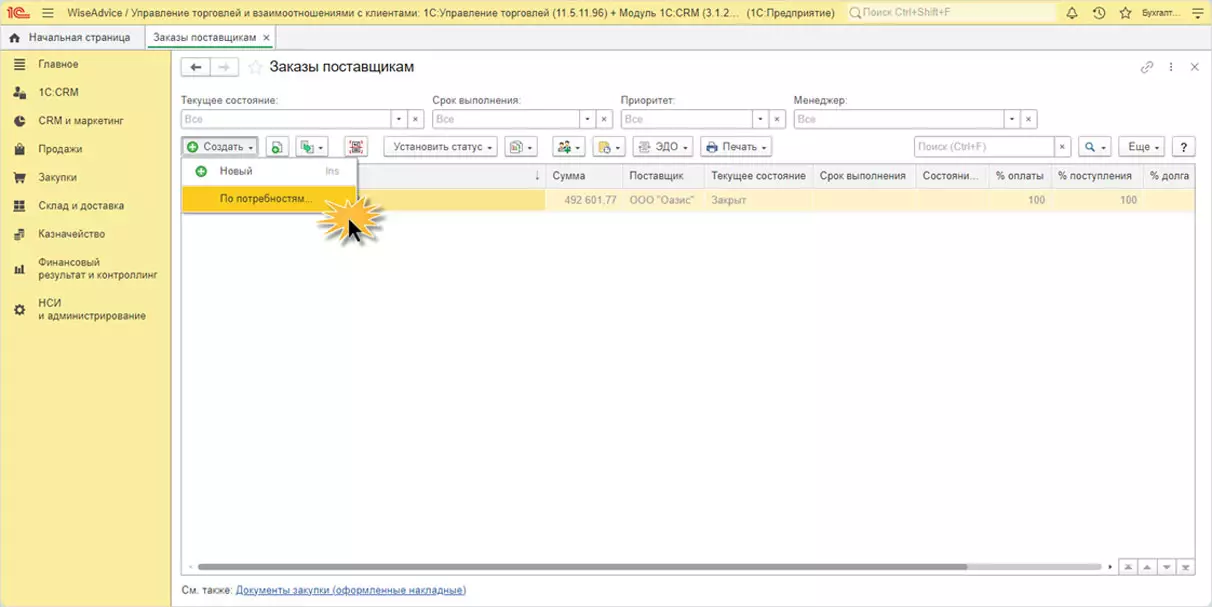Open Закупки section in sidebar

57,177
